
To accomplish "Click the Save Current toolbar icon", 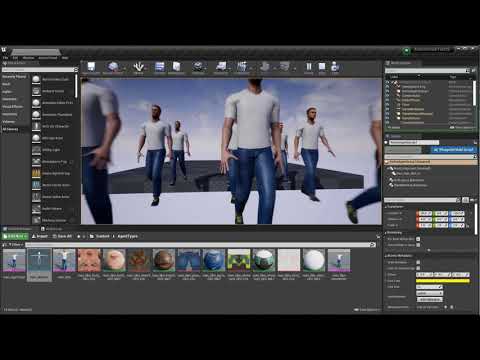I will (x=91, y=67).
